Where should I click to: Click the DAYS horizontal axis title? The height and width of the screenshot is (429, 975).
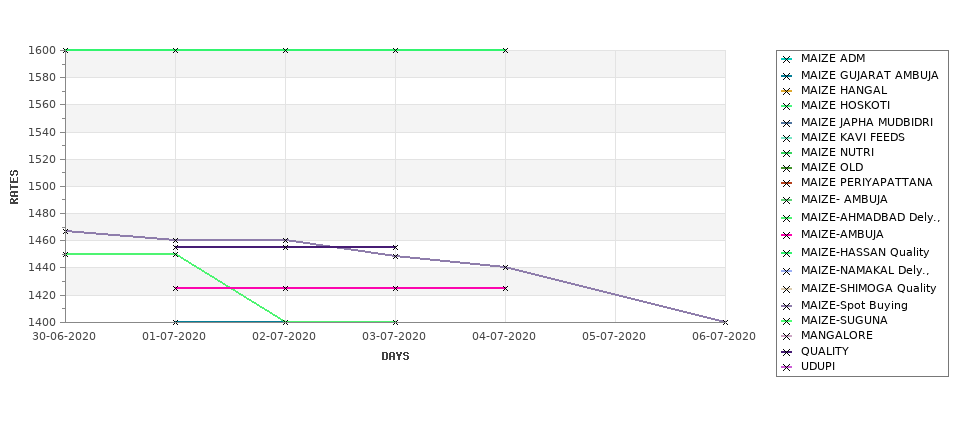[x=395, y=356]
